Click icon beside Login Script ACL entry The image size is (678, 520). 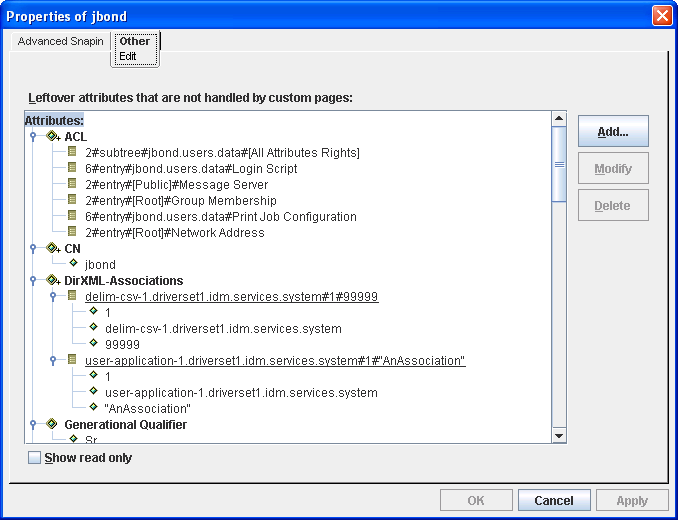72,167
